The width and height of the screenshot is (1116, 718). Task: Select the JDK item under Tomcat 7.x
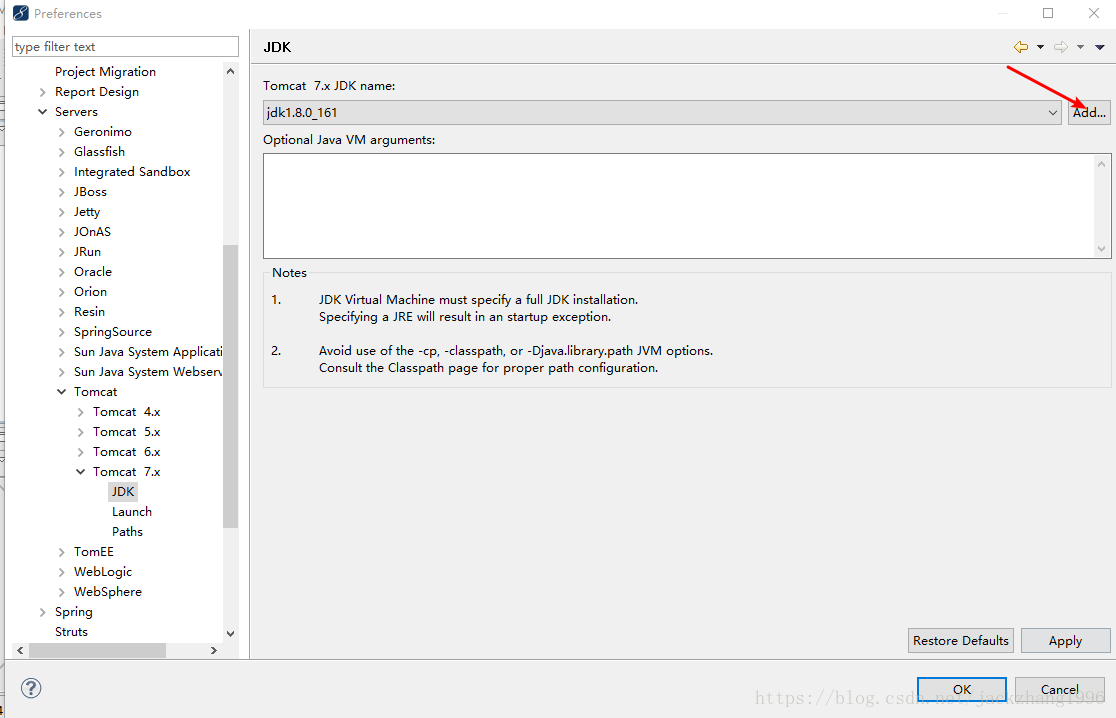tap(122, 492)
